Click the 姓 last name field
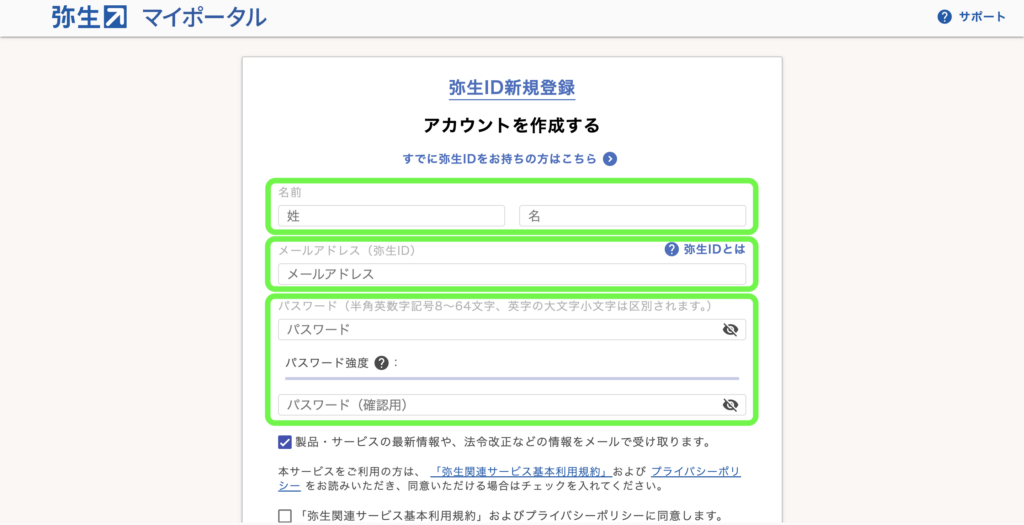 tap(391, 215)
